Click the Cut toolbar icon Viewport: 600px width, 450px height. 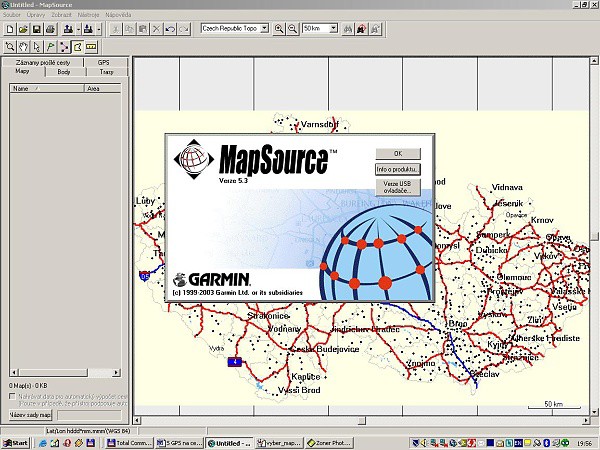116,29
